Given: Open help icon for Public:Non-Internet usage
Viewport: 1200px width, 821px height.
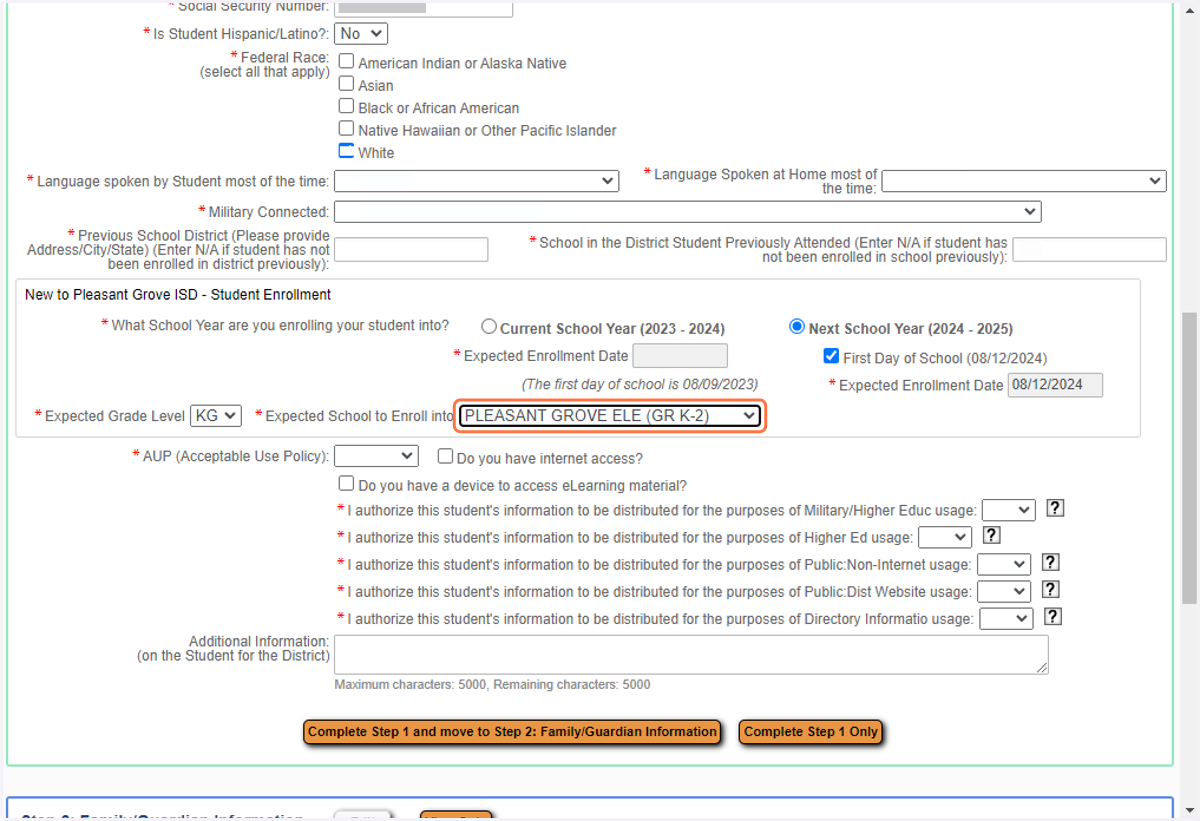Looking at the screenshot, I should 1050,562.
